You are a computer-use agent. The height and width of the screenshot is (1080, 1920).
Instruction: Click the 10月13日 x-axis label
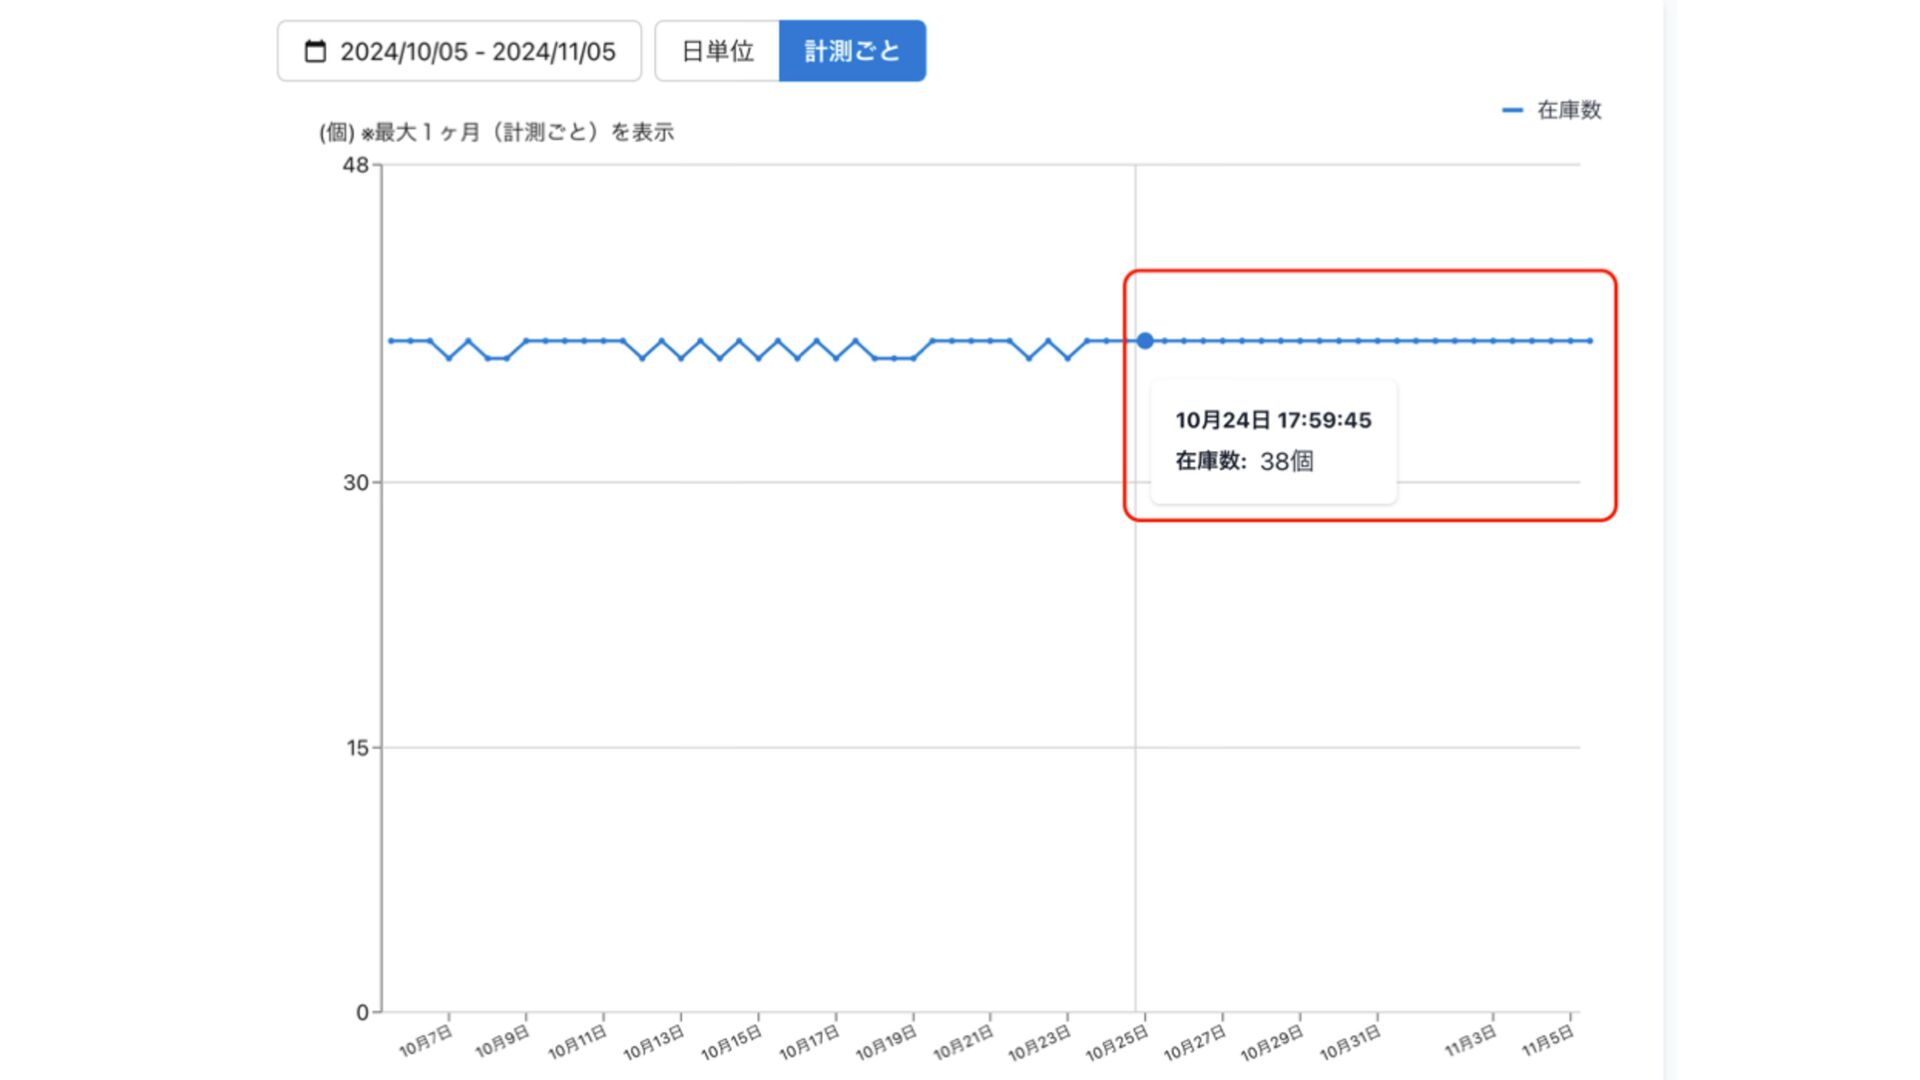(x=654, y=1042)
